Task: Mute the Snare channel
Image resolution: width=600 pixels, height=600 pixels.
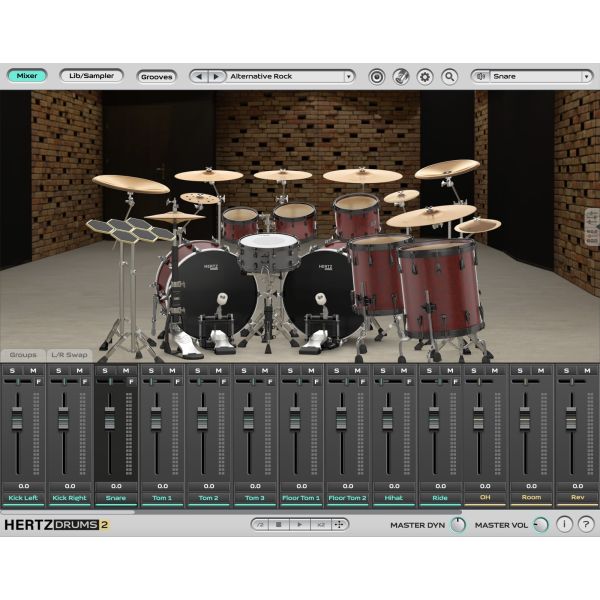Action: pyautogui.click(x=126, y=370)
